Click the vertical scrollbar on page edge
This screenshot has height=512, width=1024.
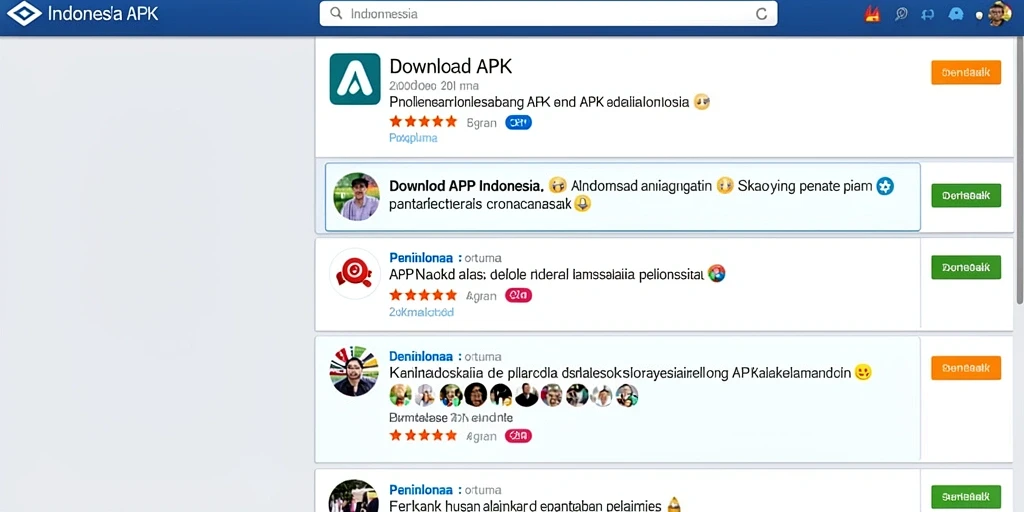1020,170
